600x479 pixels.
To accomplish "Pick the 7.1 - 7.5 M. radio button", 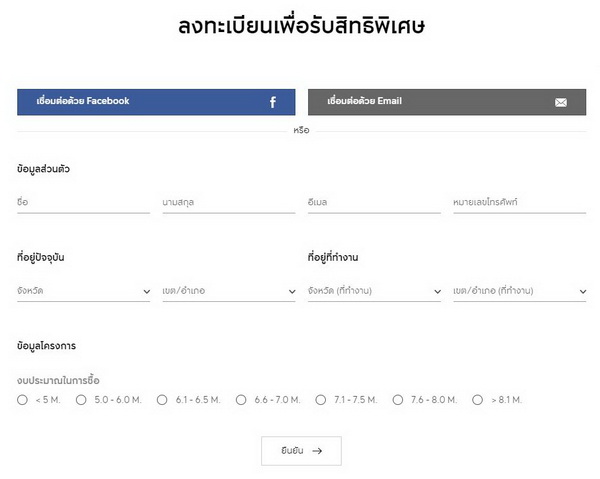I will [321, 400].
